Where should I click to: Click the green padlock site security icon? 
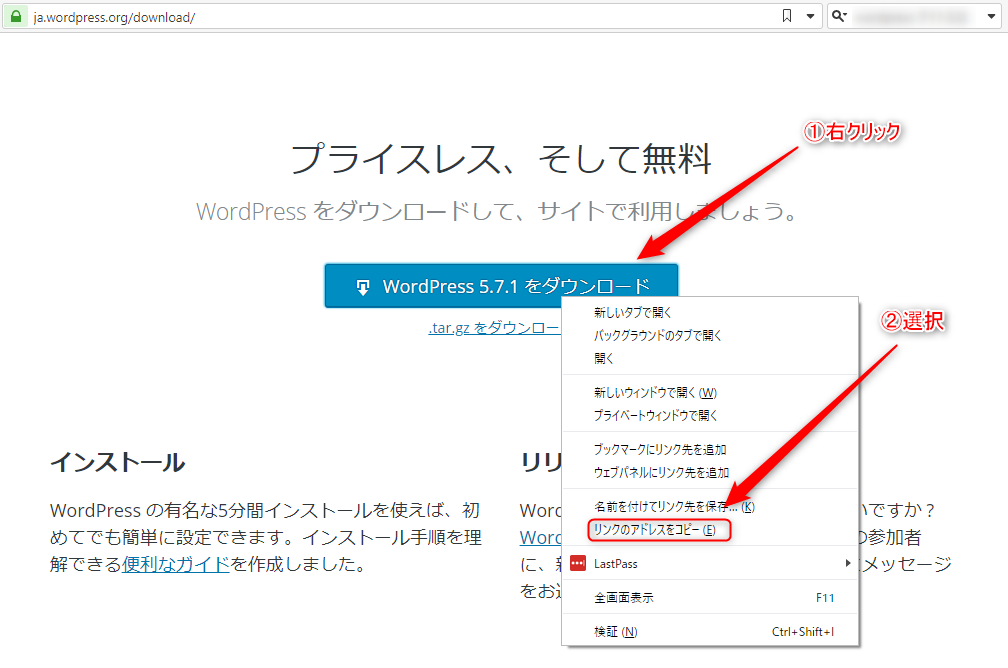16,17
